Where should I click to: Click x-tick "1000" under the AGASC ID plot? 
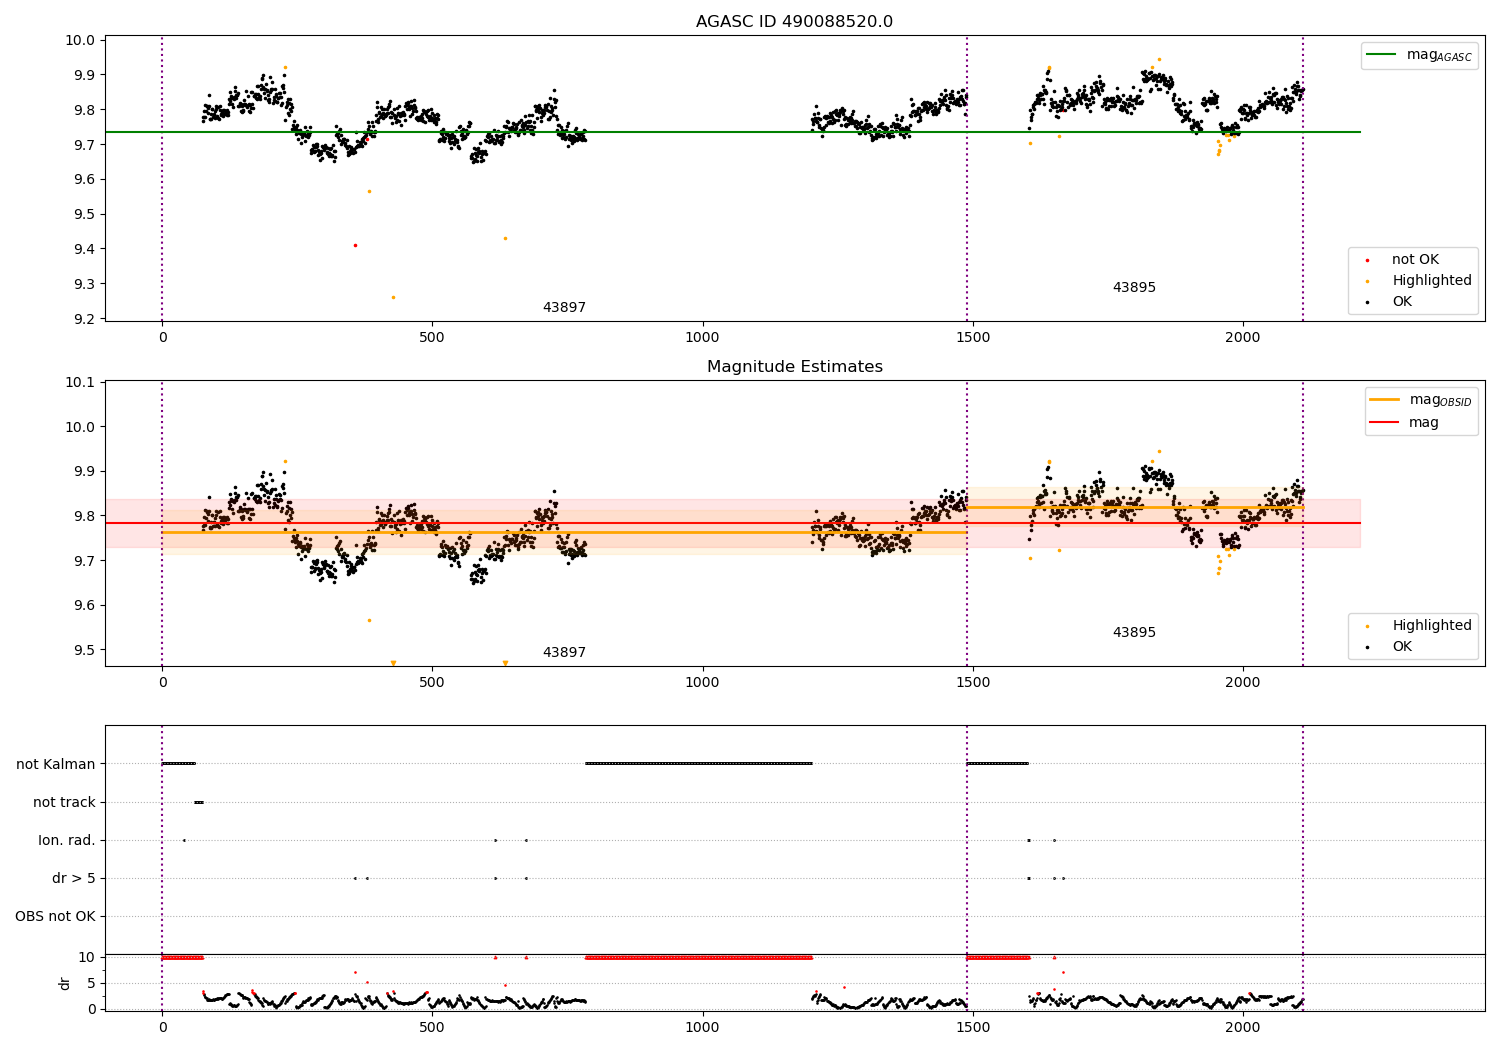702,338
